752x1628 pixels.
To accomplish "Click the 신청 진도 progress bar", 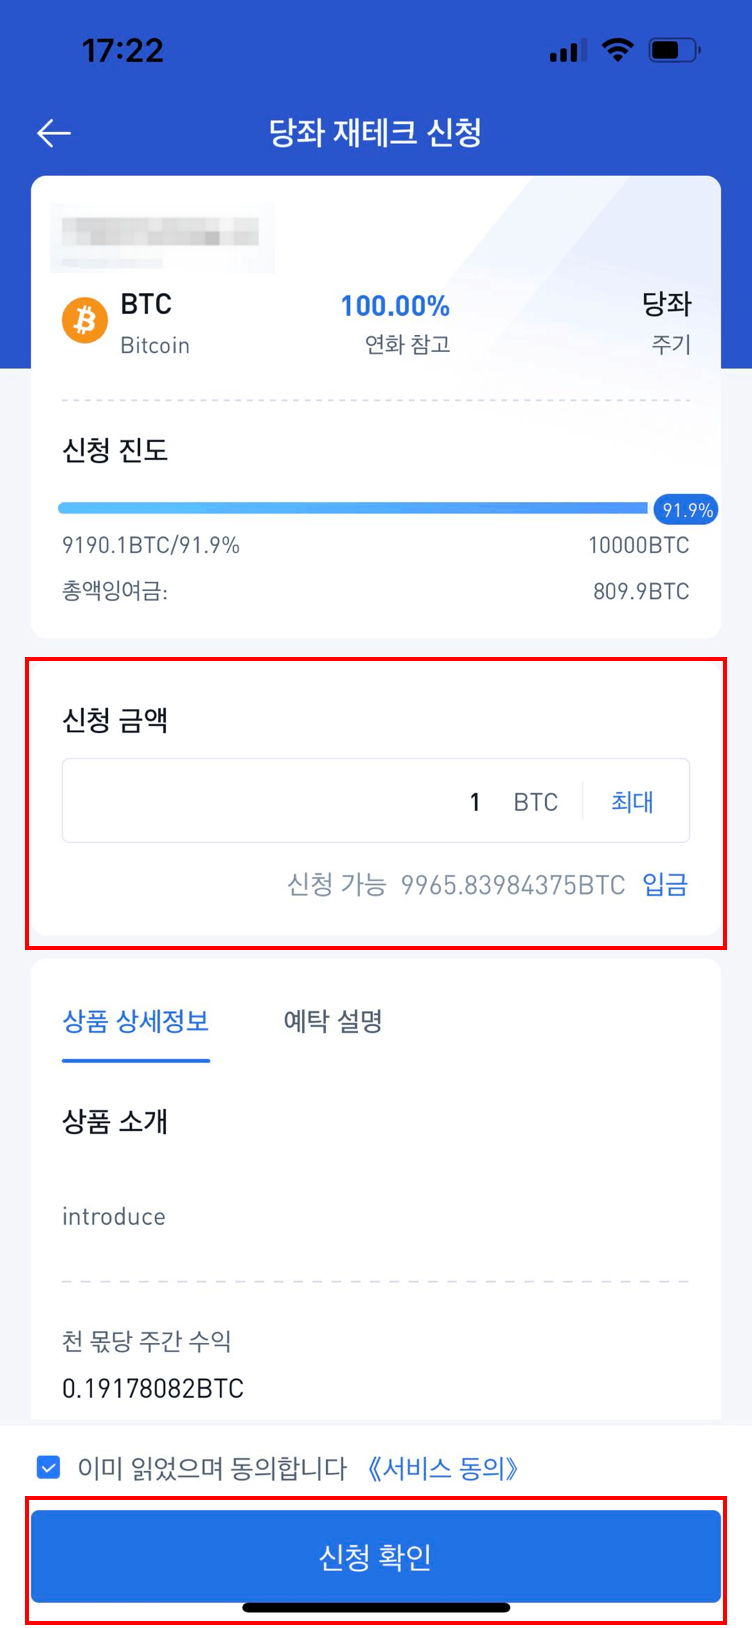I will point(353,508).
